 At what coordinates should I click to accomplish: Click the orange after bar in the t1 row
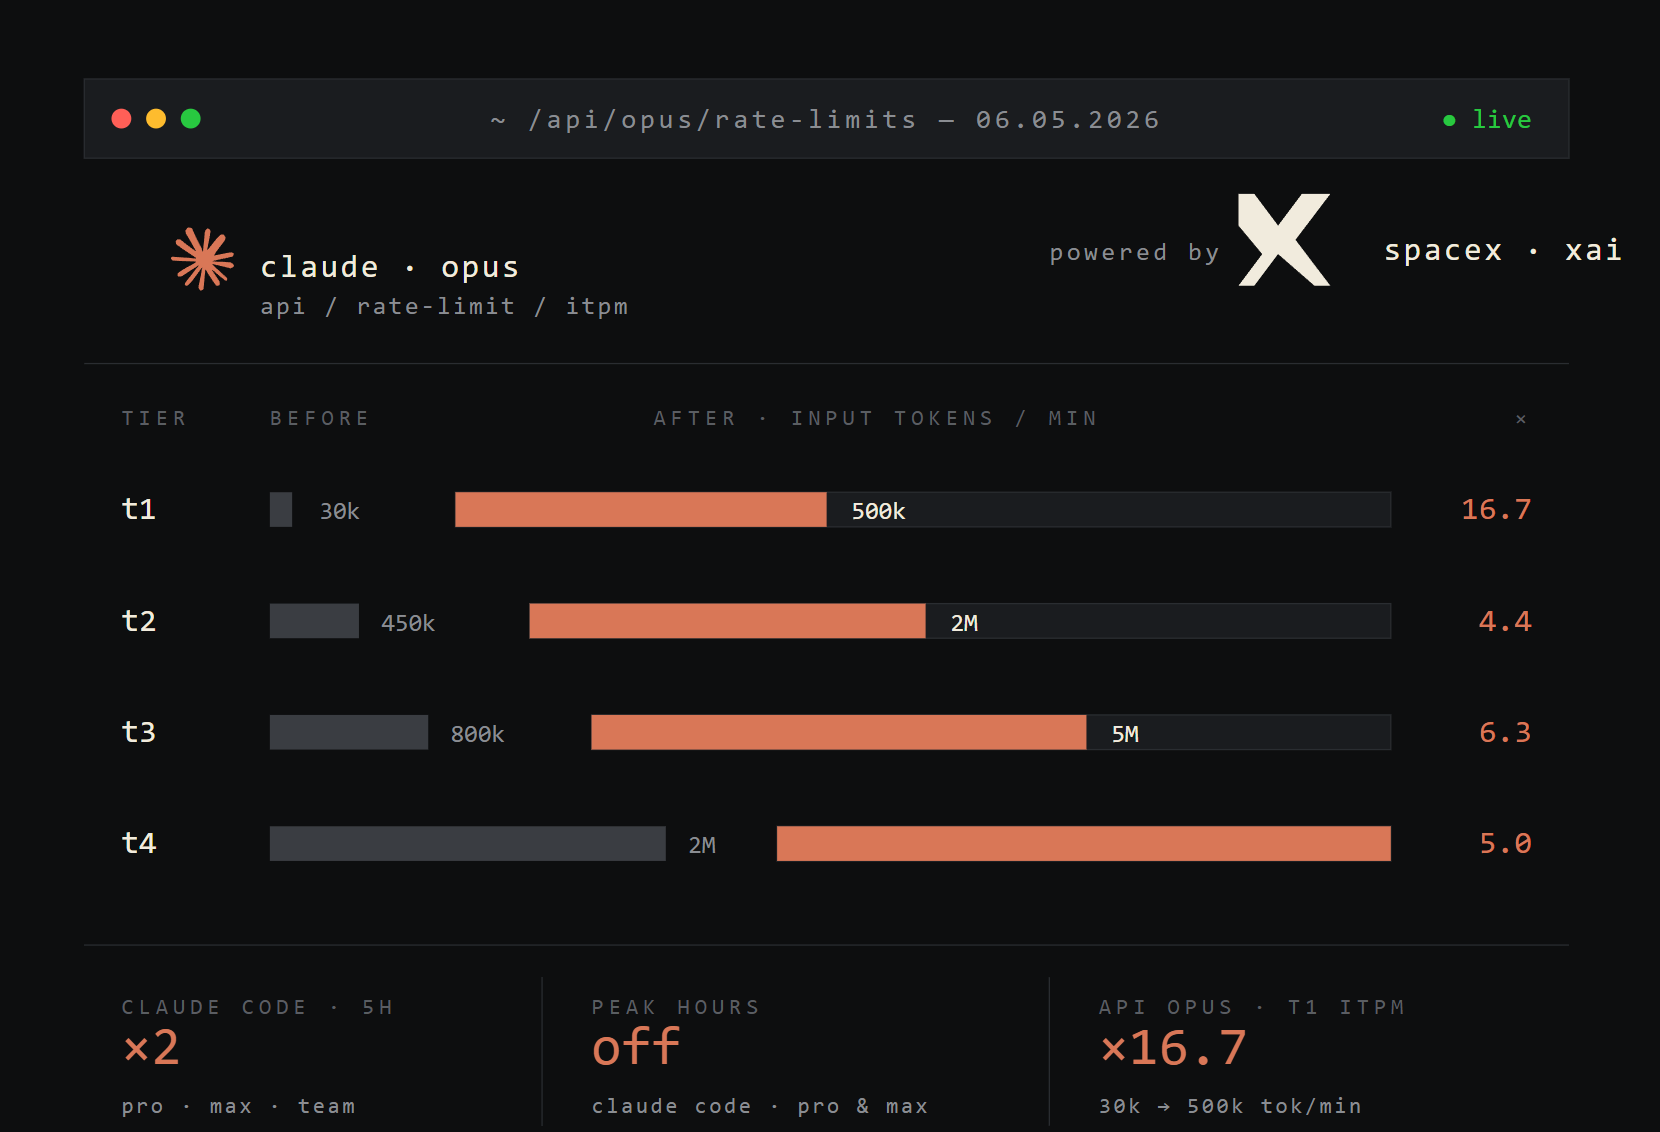(641, 509)
